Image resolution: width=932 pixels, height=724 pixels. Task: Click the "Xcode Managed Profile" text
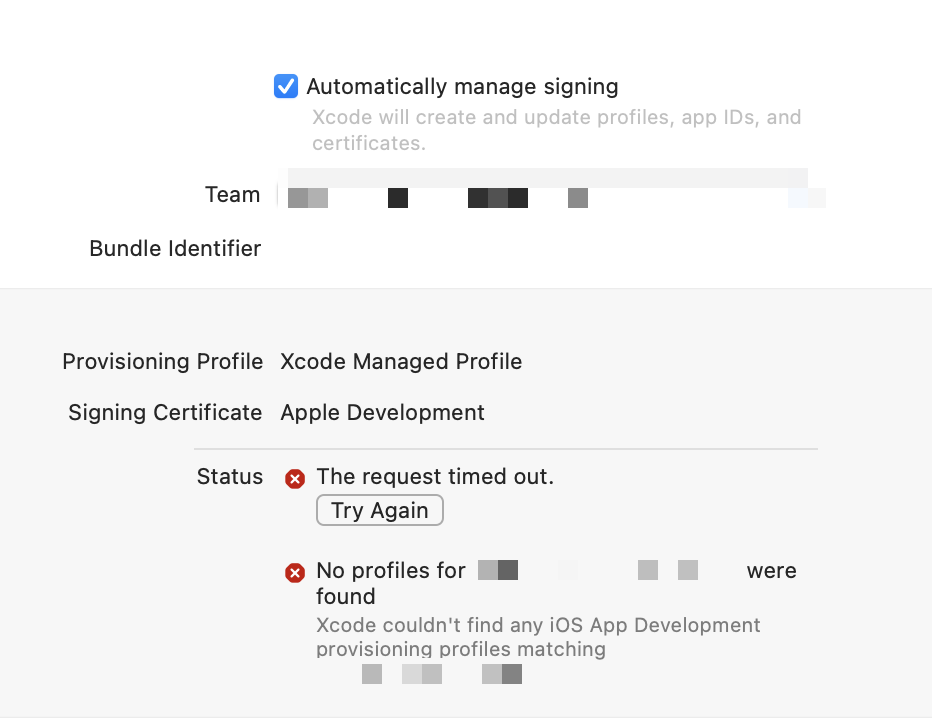[401, 361]
